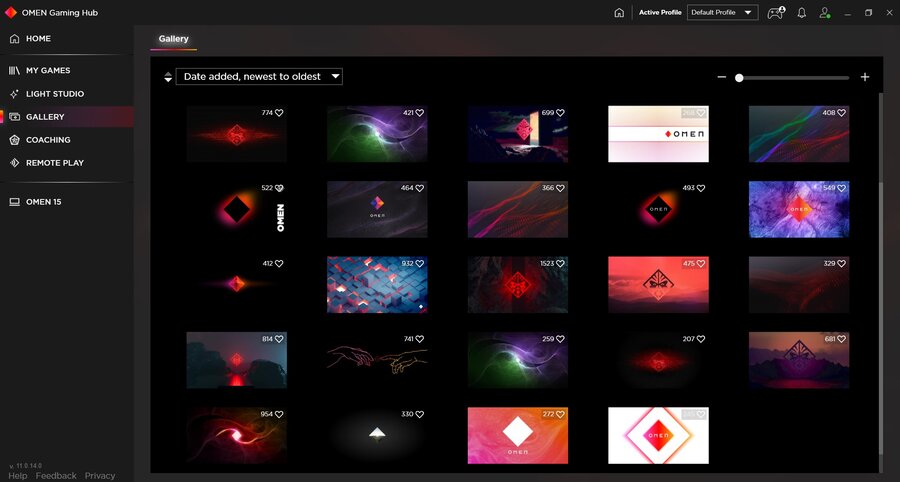Viewport: 900px width, 482px height.
Task: Decrease thumbnail size with the minus icon
Action: tap(722, 77)
